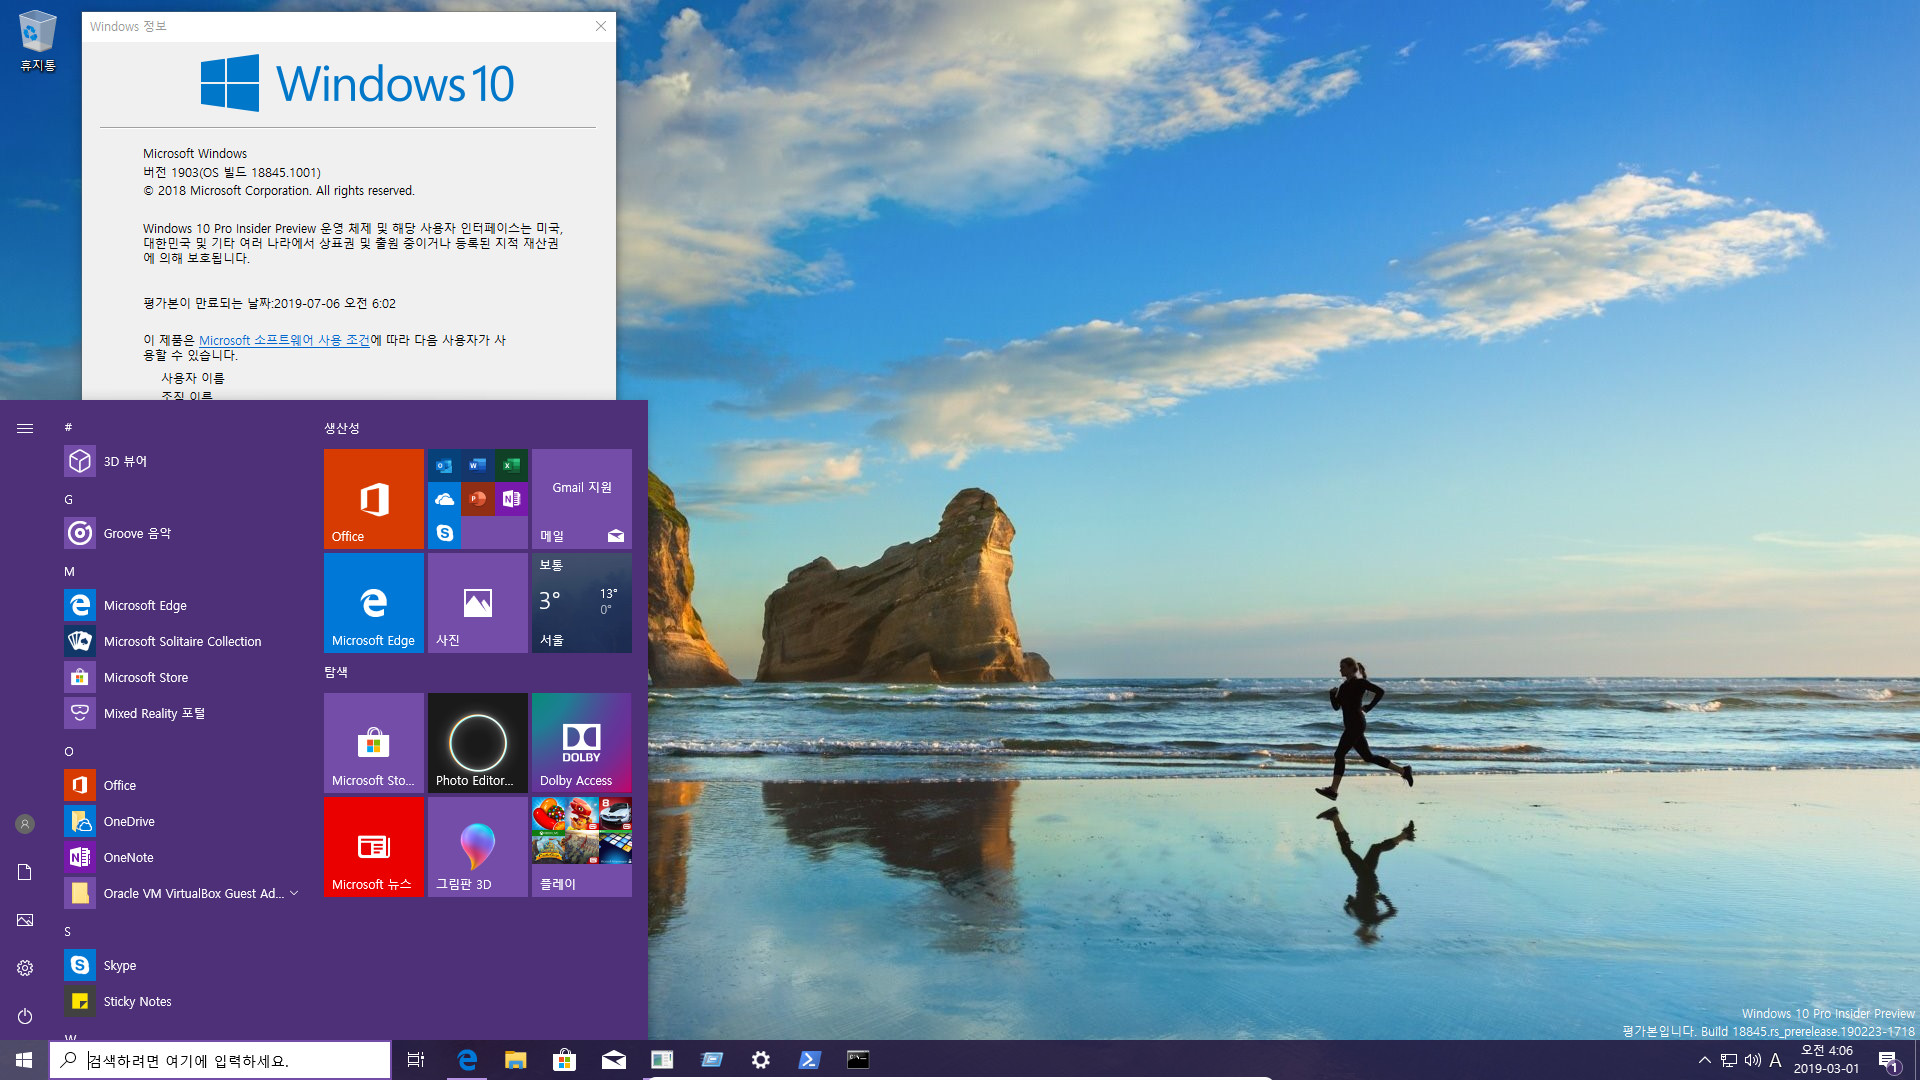Open the clock and date flyout

tap(1826, 1060)
